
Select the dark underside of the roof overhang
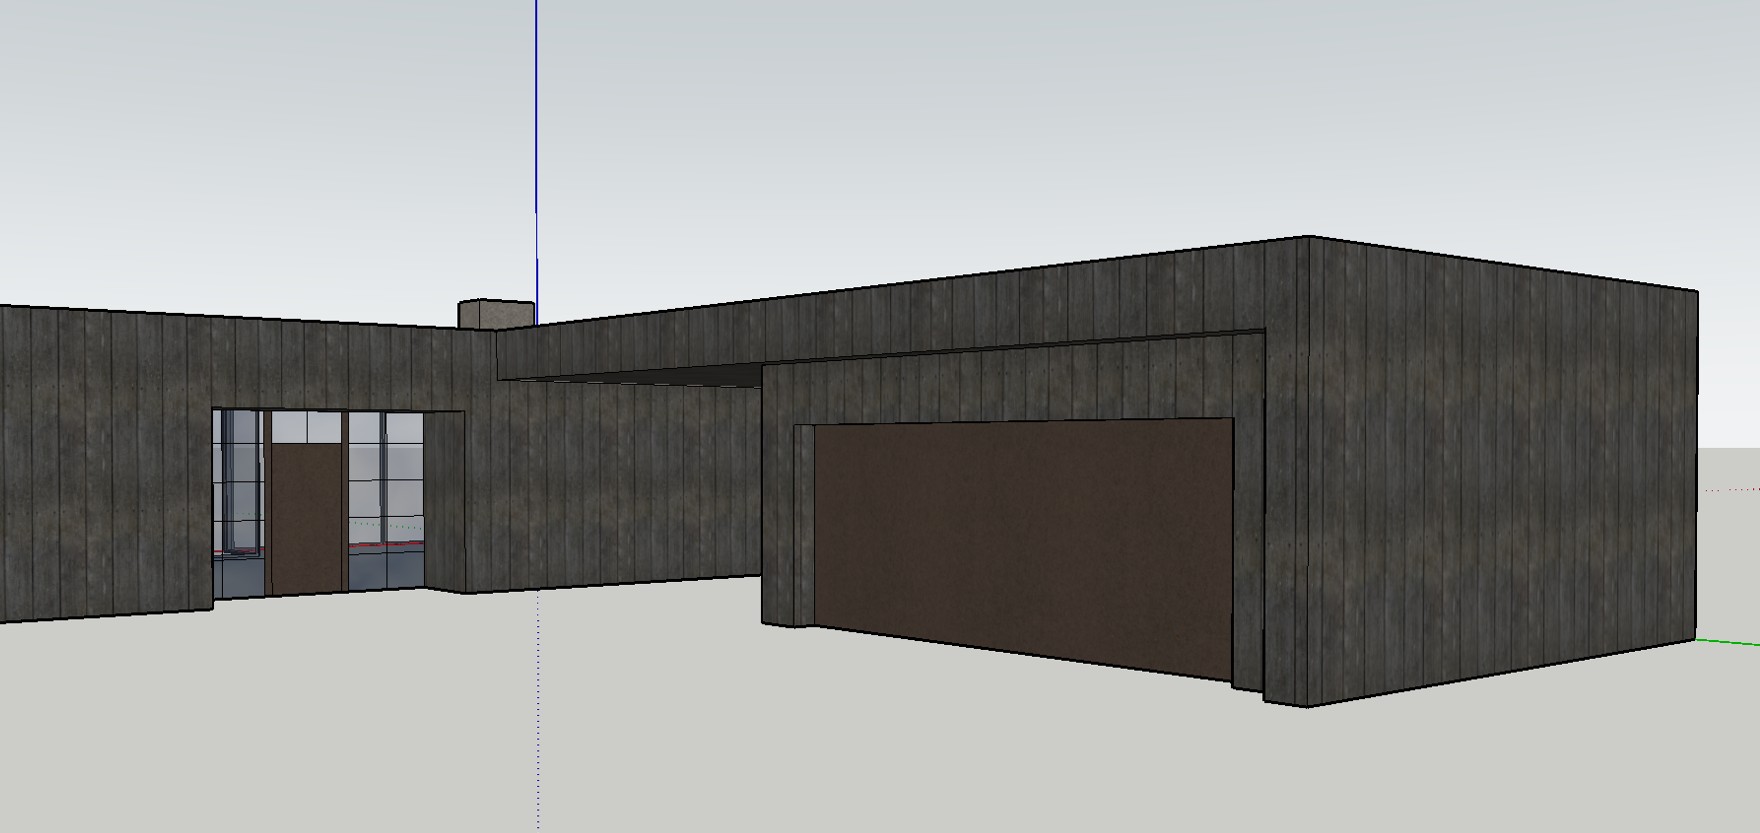pos(650,376)
